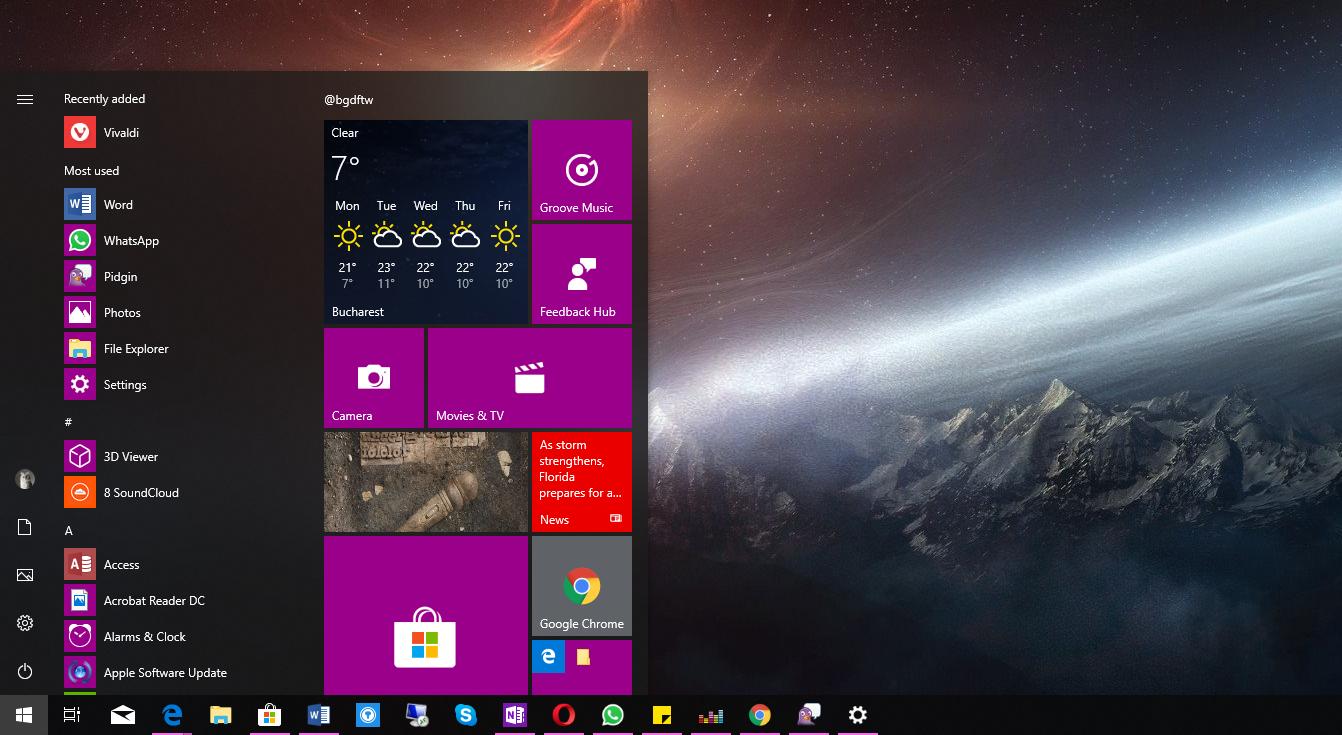Viewport: 1342px width, 735px height.
Task: Switch to Google Chrome on the taskbar
Action: 760,715
